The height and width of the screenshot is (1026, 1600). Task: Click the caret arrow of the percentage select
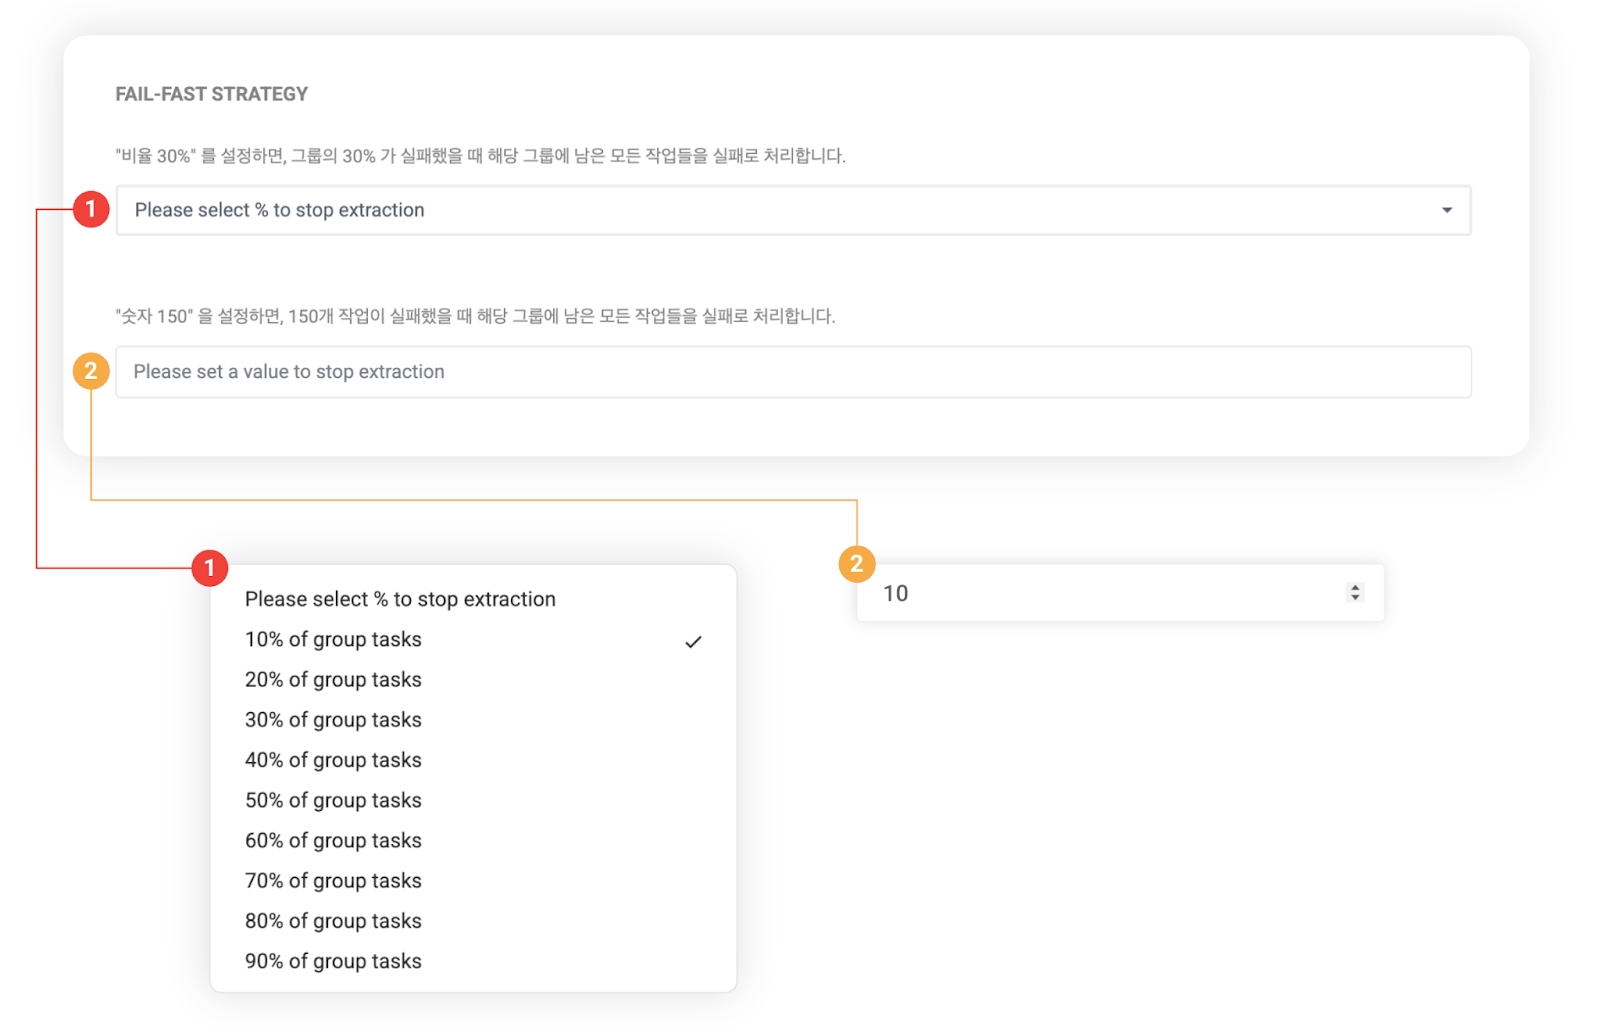click(x=1446, y=210)
